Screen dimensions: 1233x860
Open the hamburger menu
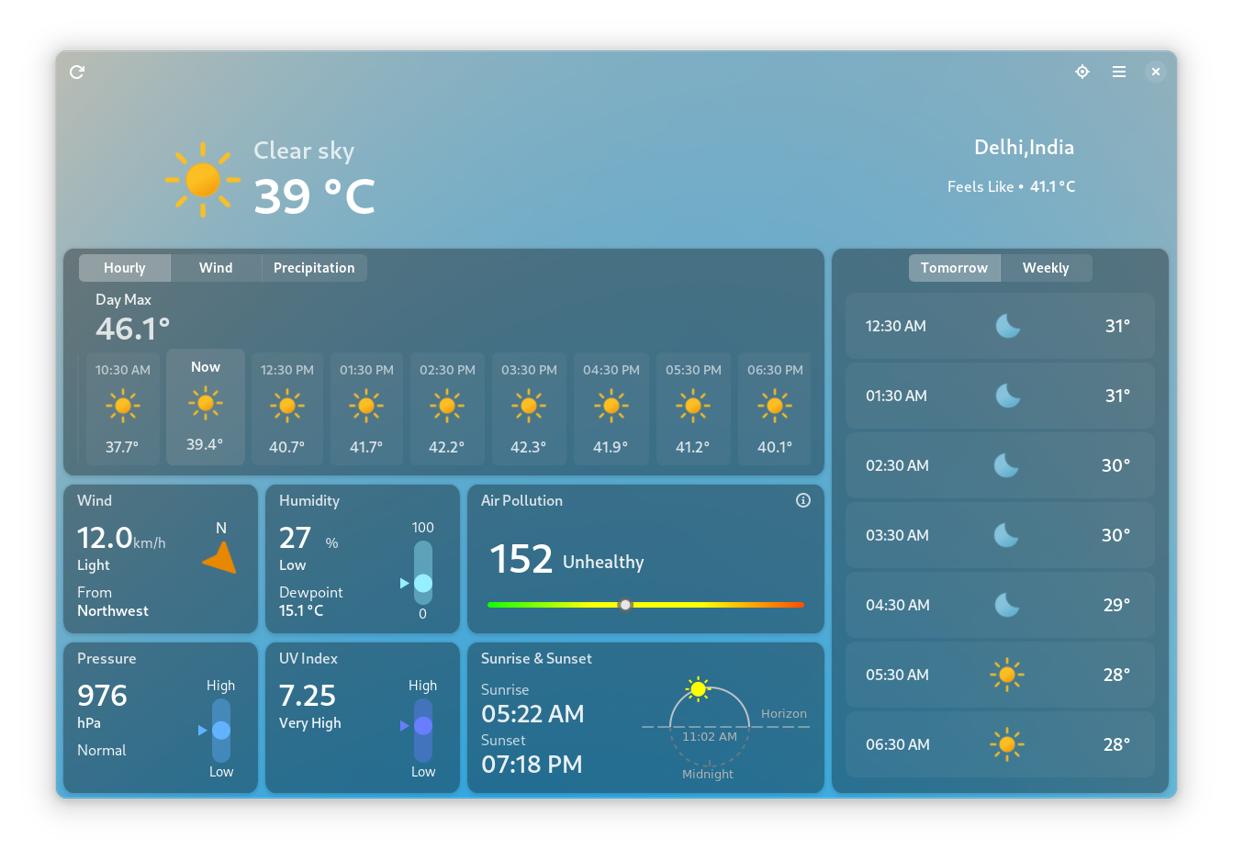click(x=1119, y=72)
